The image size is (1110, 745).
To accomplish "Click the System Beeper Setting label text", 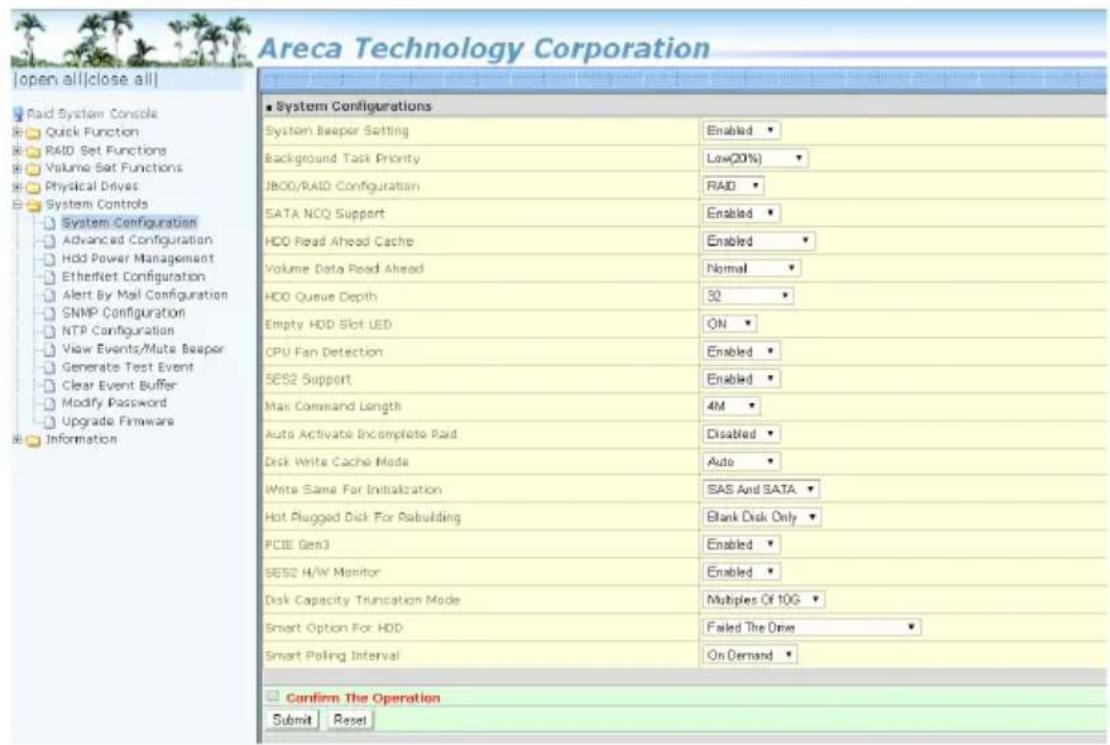I will click(x=336, y=131).
